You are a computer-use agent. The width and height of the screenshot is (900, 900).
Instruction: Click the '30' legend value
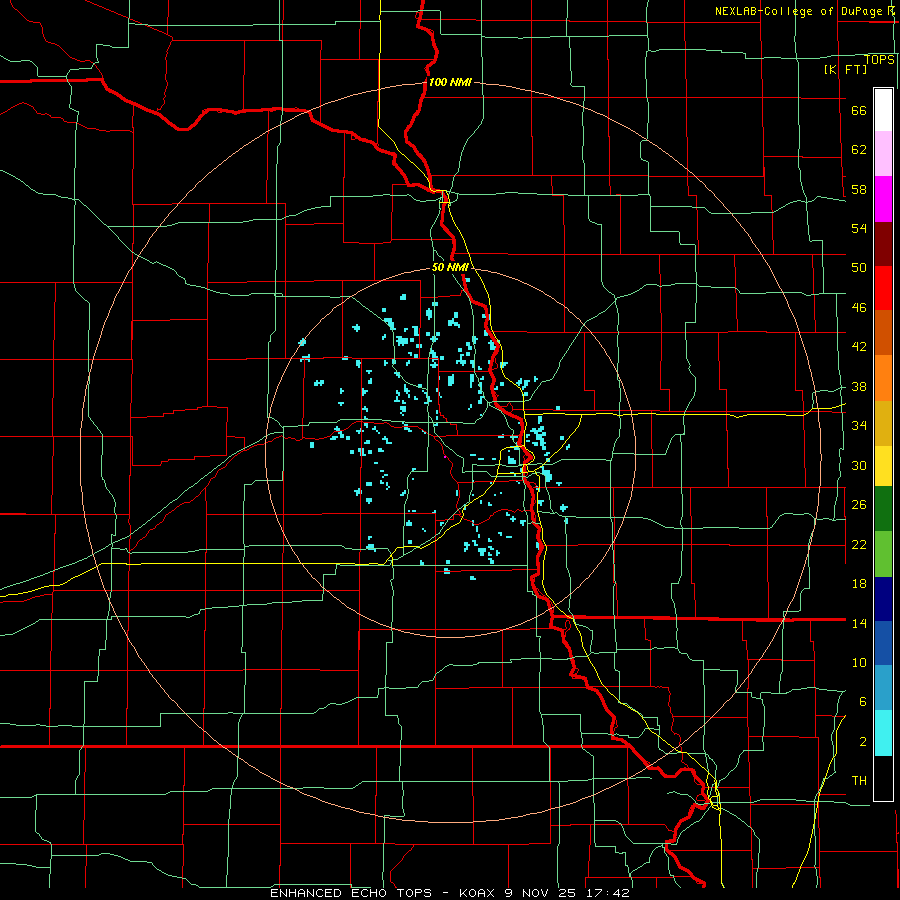859,465
